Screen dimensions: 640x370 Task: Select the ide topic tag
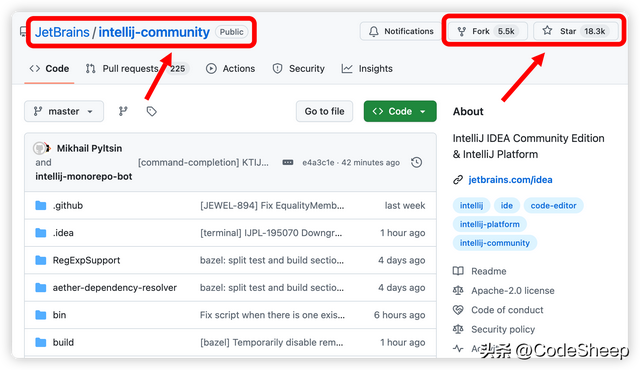[507, 206]
